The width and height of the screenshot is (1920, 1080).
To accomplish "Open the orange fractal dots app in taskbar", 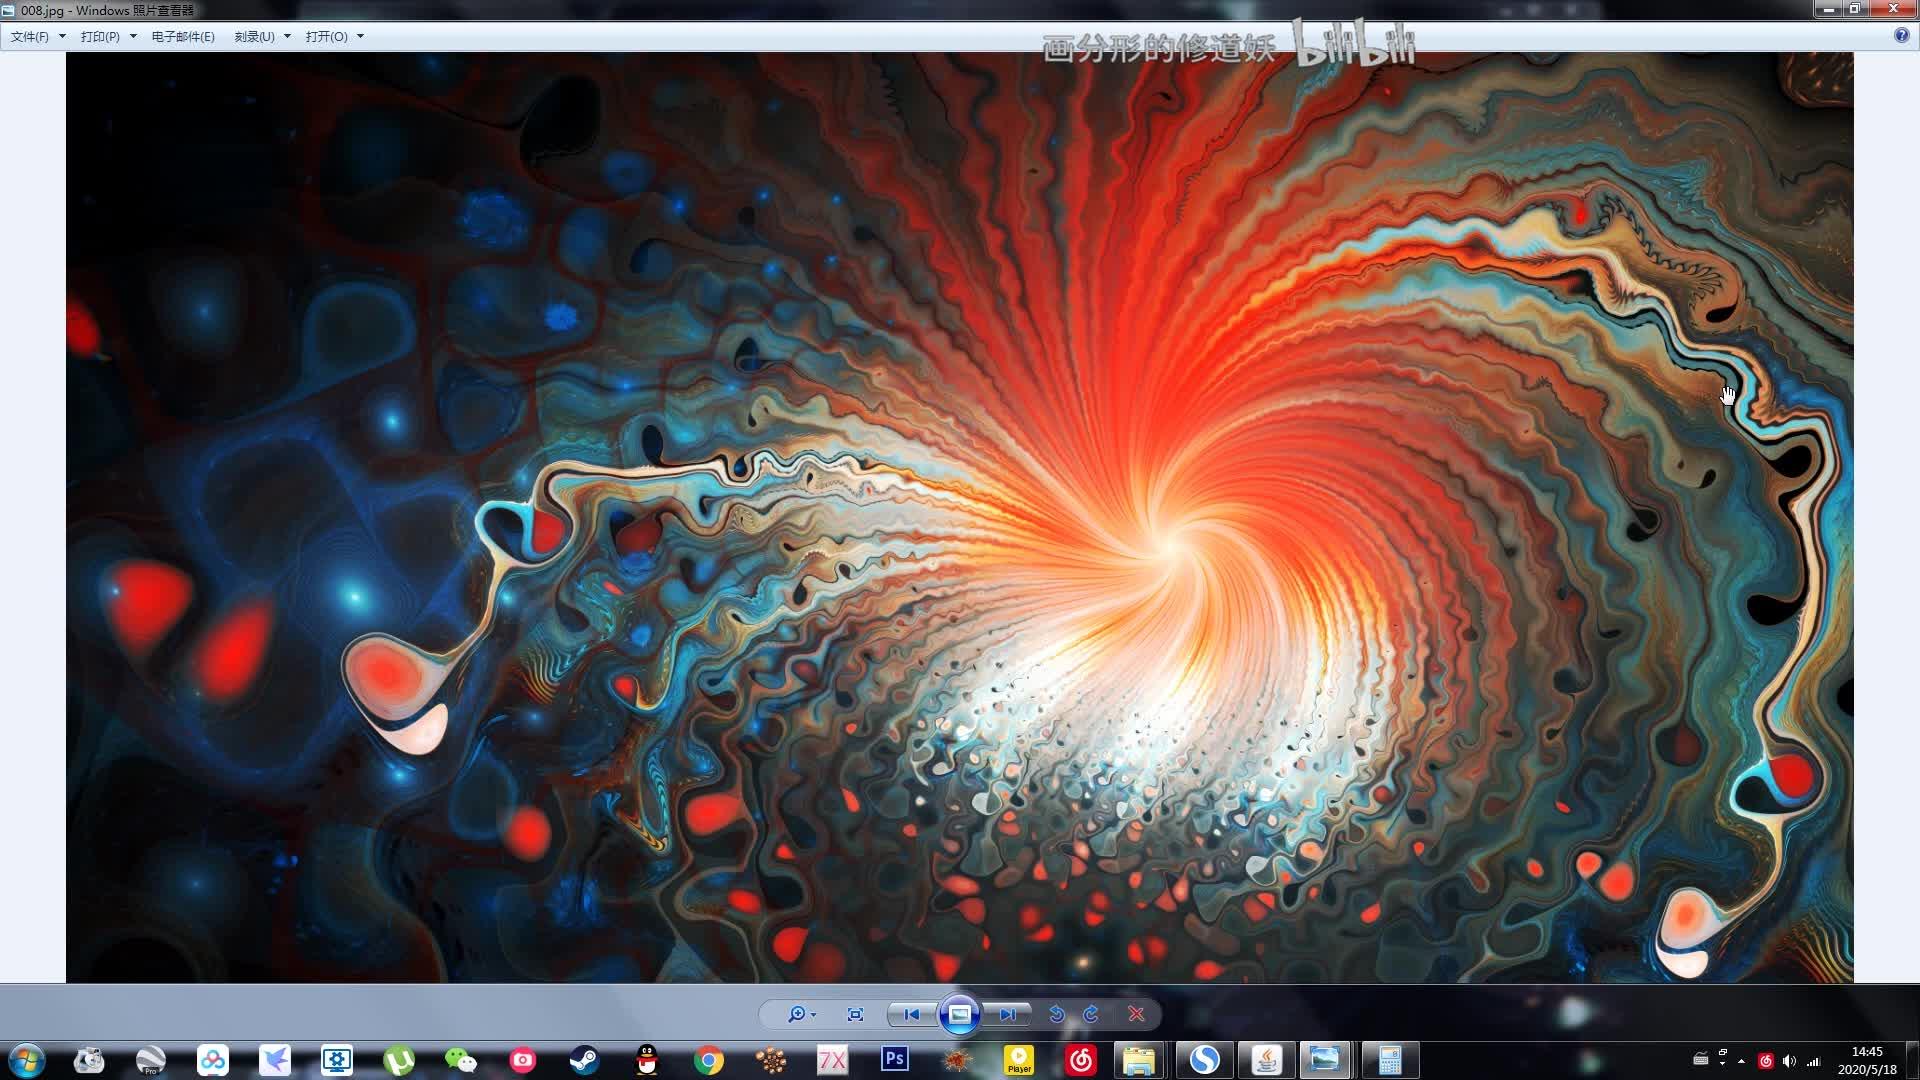I will point(771,1060).
